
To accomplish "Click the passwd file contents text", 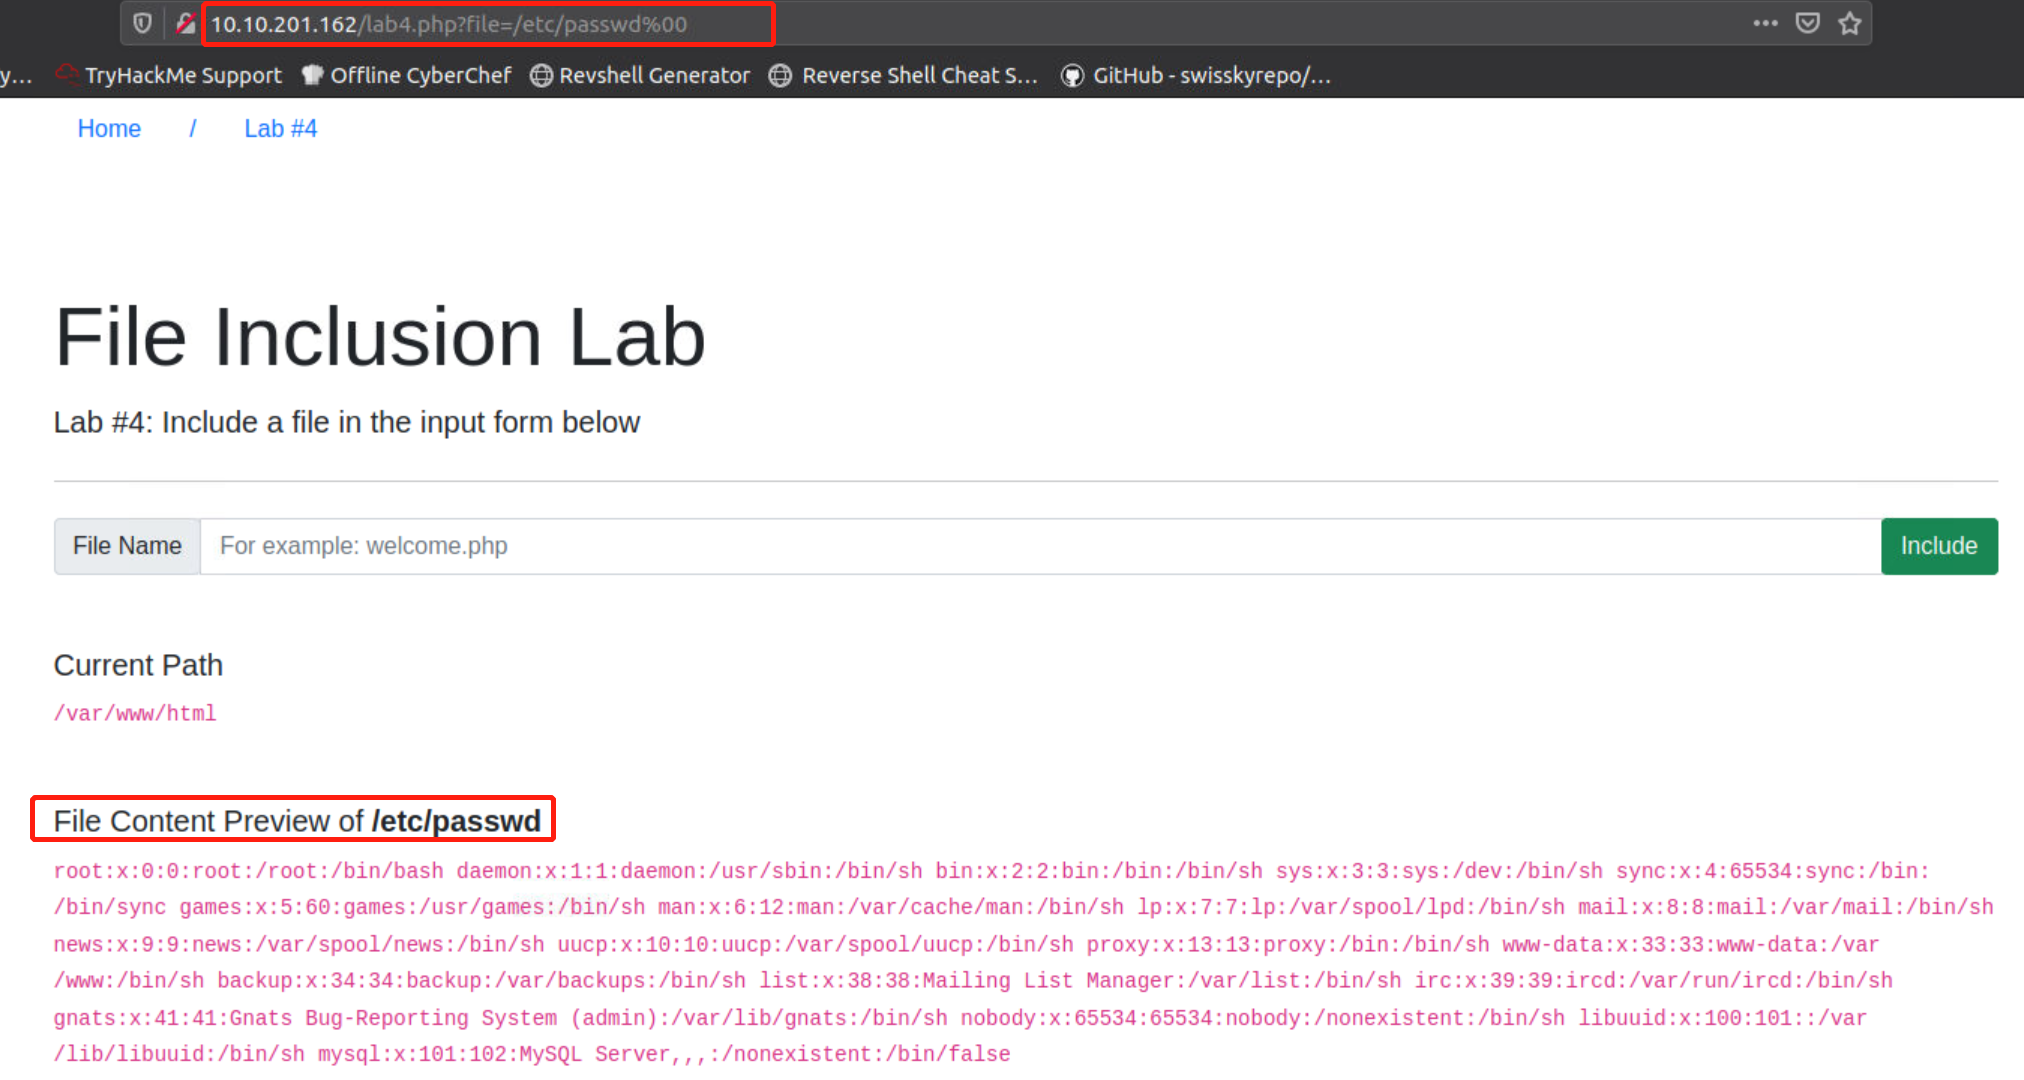I will [1000, 961].
